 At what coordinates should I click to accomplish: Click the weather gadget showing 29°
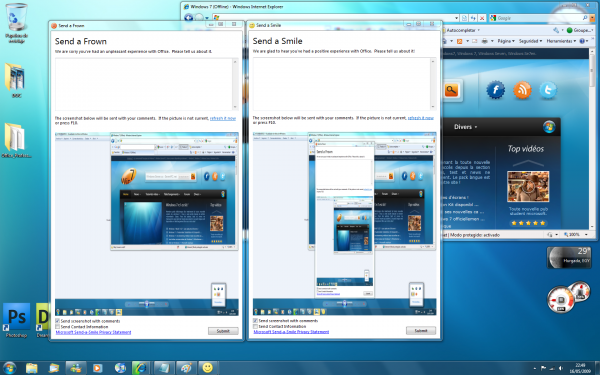tap(569, 258)
